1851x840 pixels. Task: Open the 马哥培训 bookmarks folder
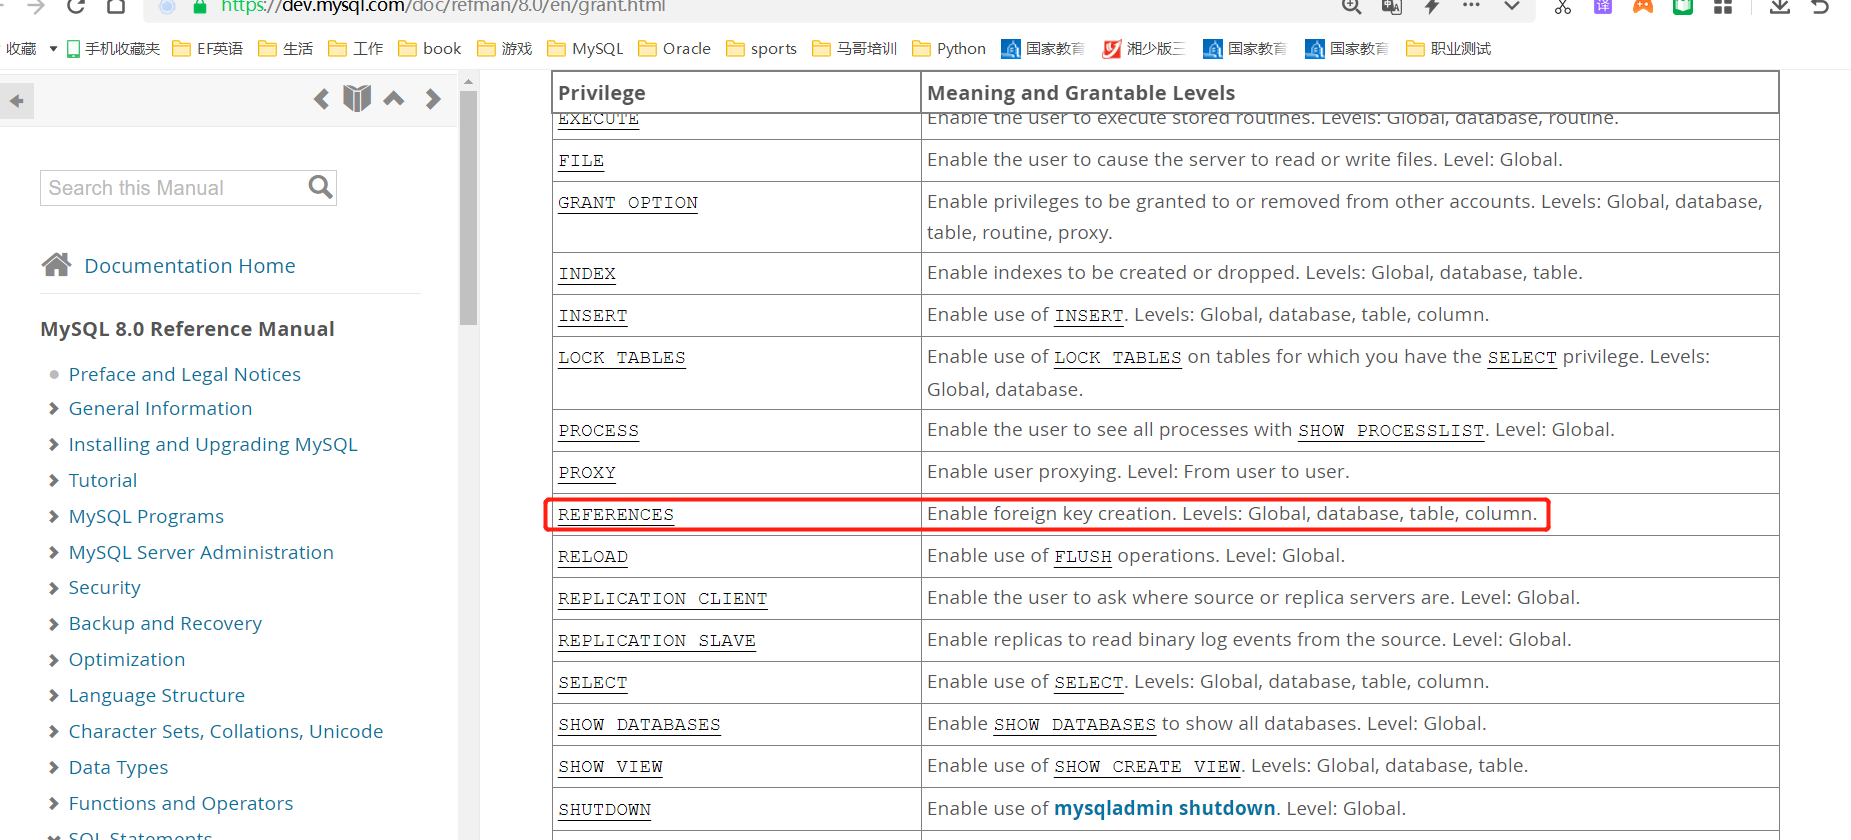pyautogui.click(x=854, y=48)
